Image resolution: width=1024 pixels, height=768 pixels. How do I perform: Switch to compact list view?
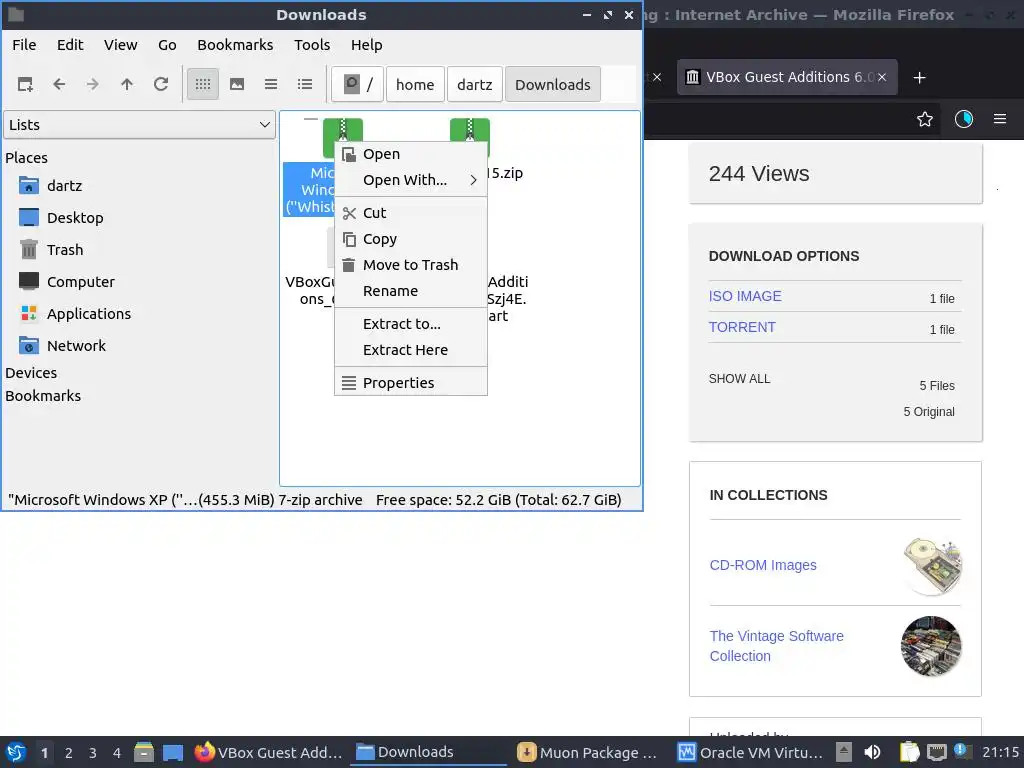pos(271,84)
